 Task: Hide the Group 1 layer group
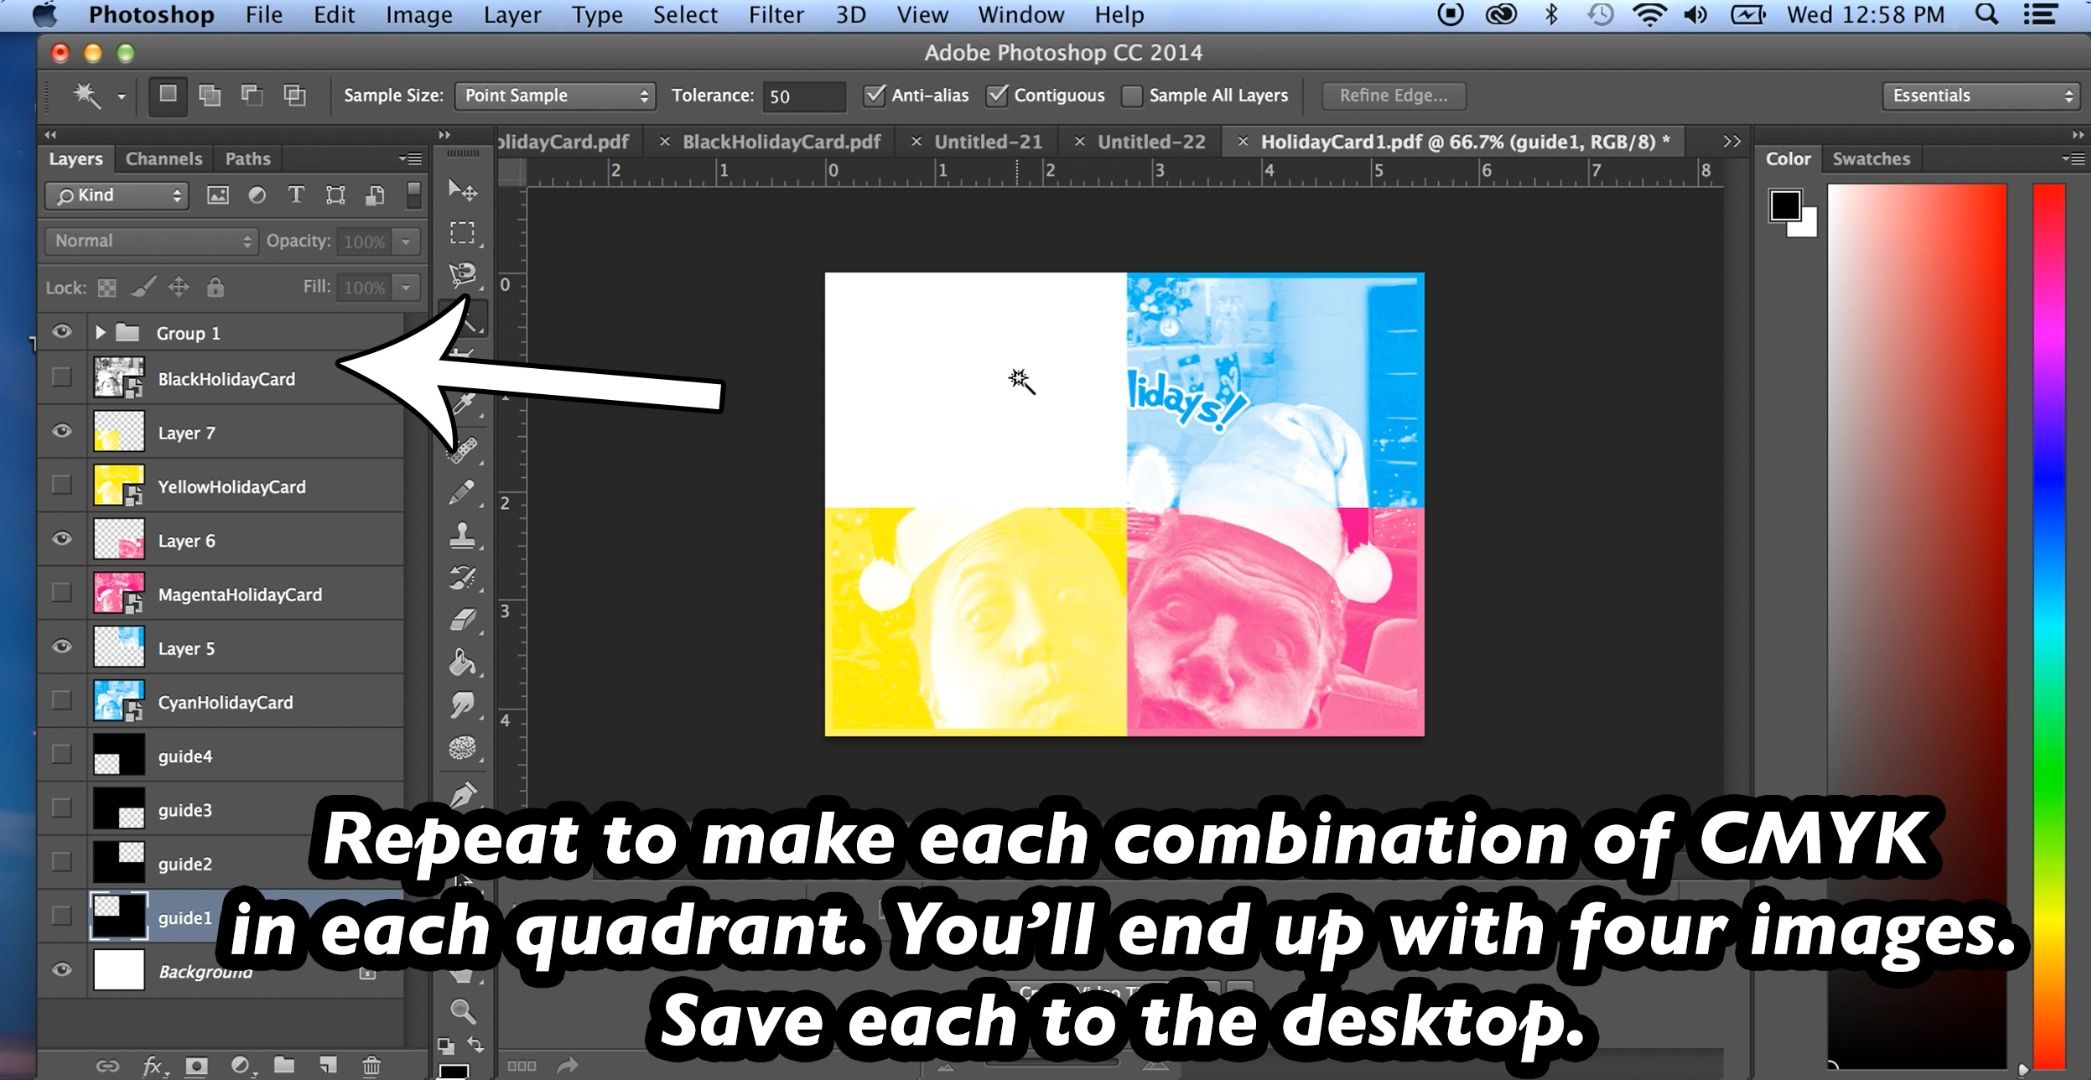coord(62,332)
